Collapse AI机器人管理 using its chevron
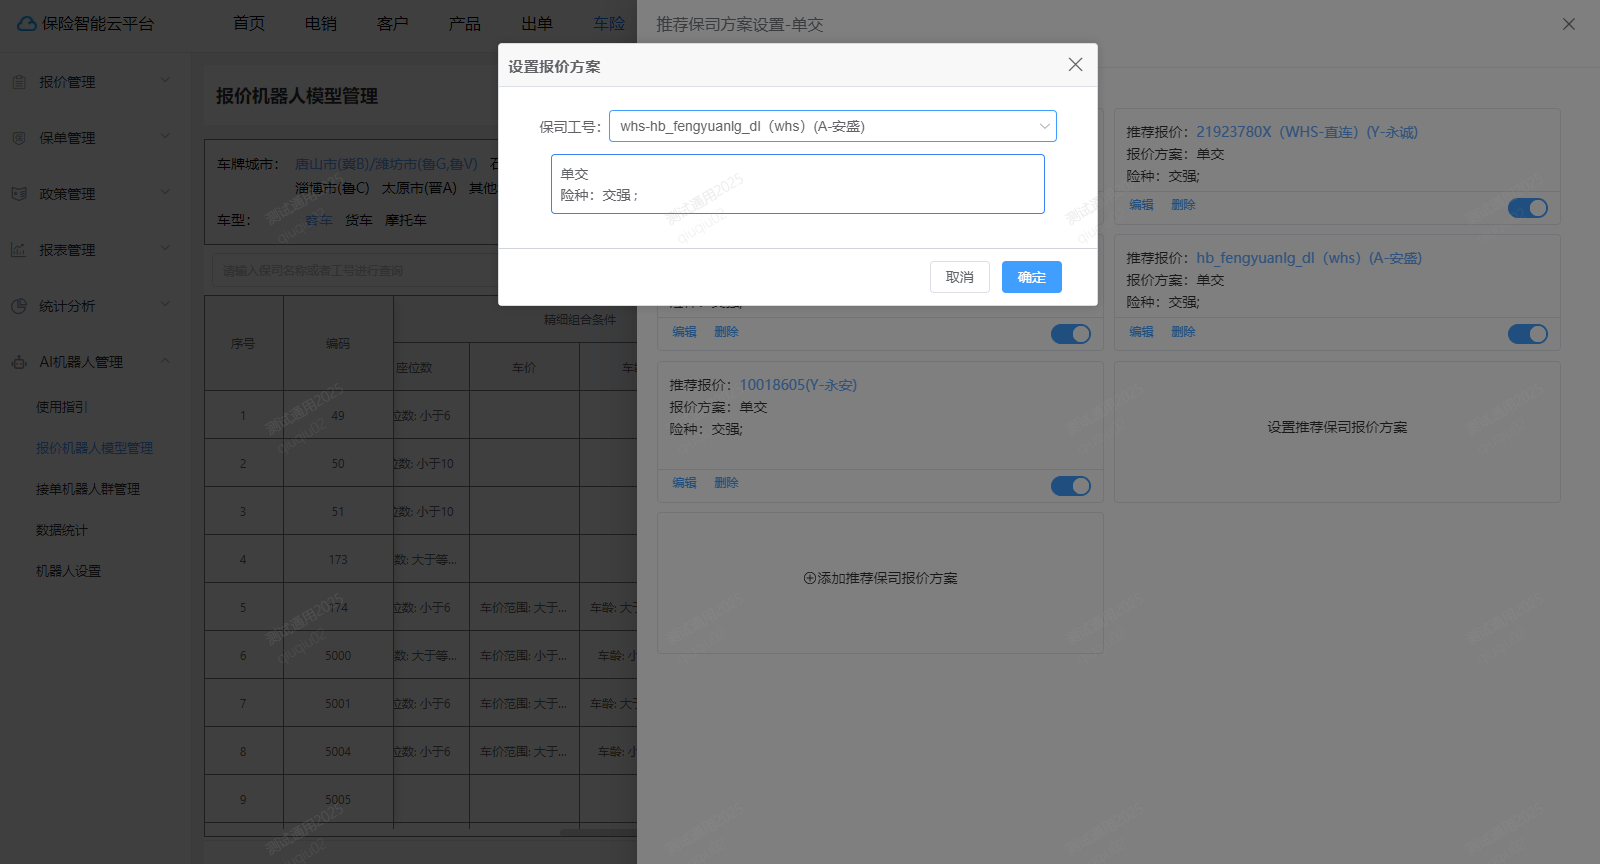Viewport: 1600px width, 864px height. pyautogui.click(x=165, y=361)
